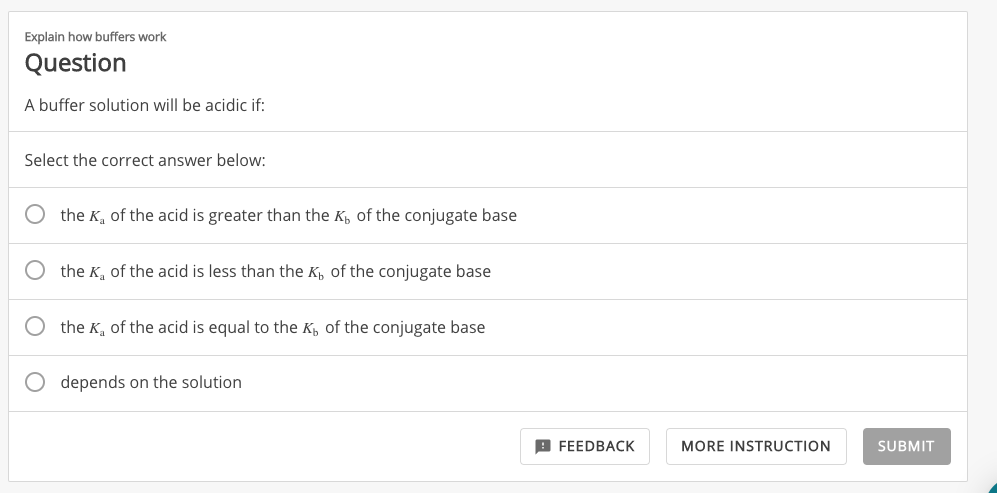Click the Ka symbol in the third answer
Image resolution: width=997 pixels, height=493 pixels.
point(97,328)
